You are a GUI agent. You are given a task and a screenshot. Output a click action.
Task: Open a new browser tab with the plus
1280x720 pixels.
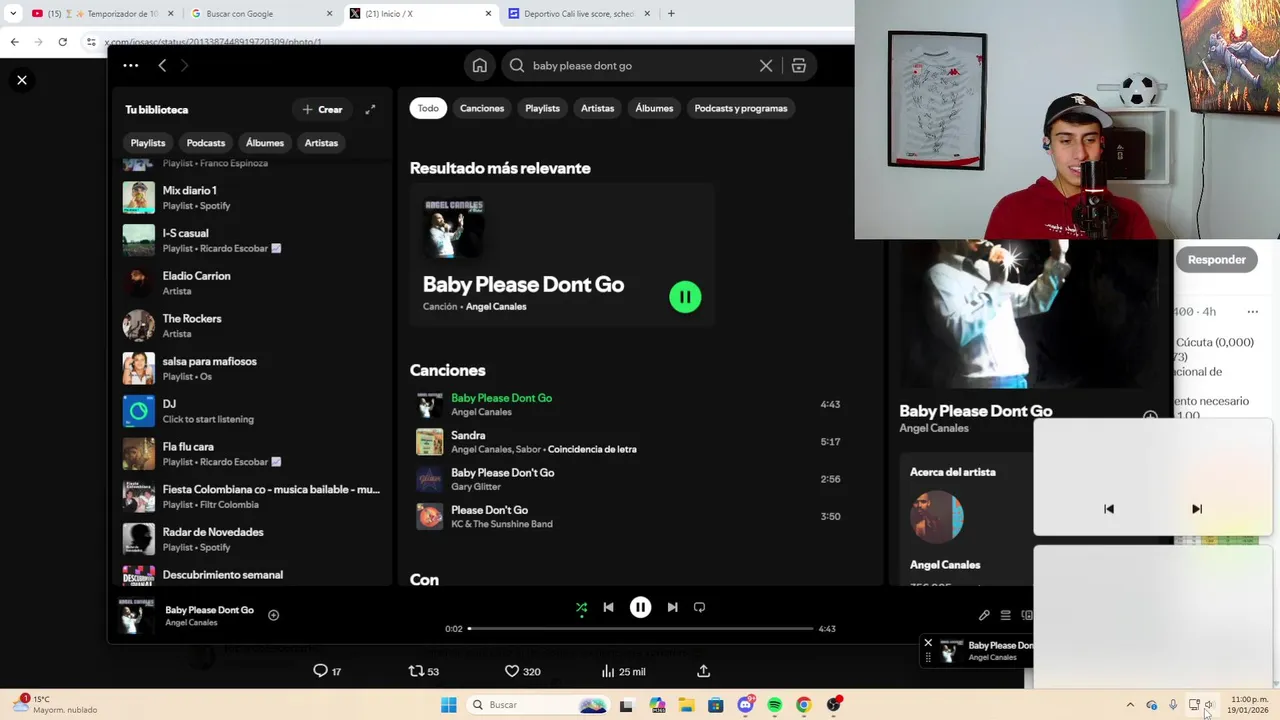pos(671,14)
